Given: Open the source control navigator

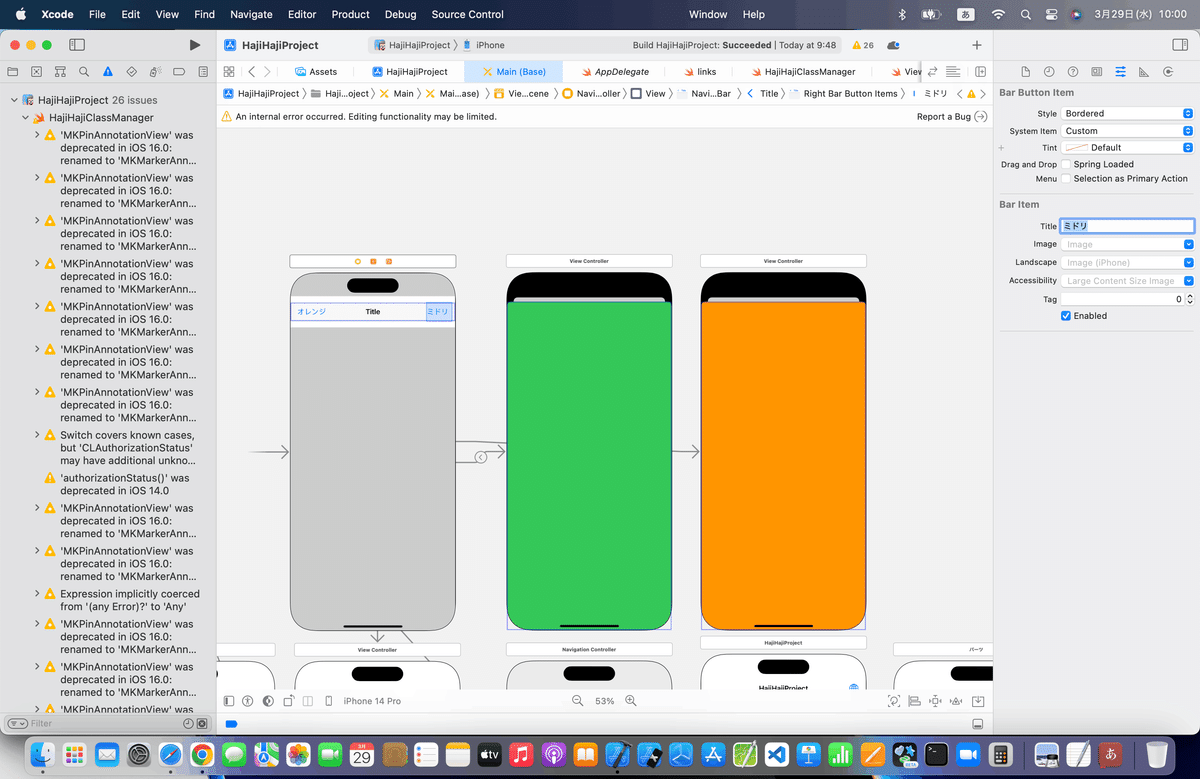Looking at the screenshot, I should (x=37, y=72).
